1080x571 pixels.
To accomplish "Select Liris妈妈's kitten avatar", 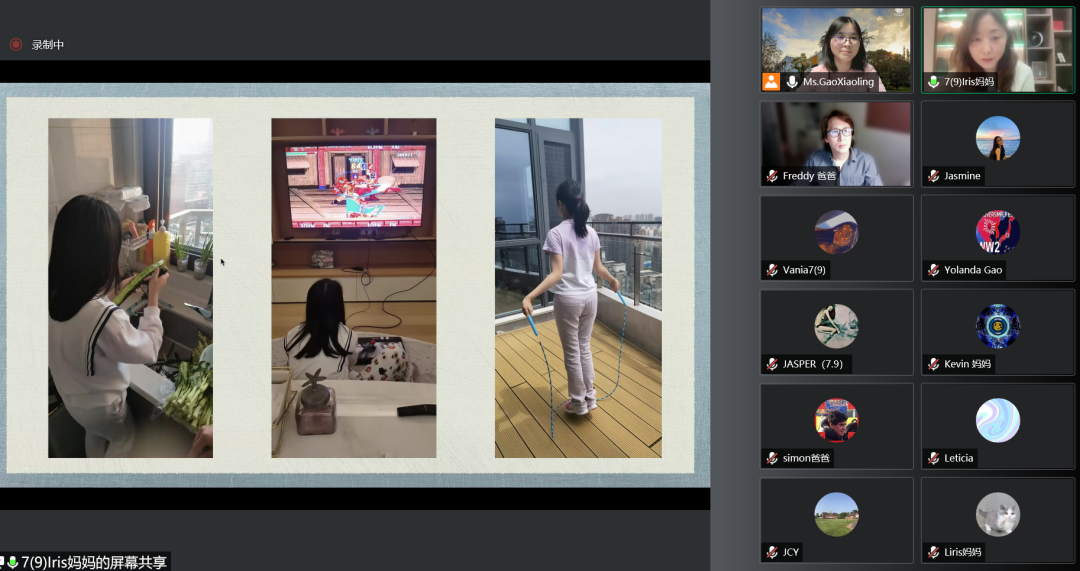I will [x=997, y=515].
